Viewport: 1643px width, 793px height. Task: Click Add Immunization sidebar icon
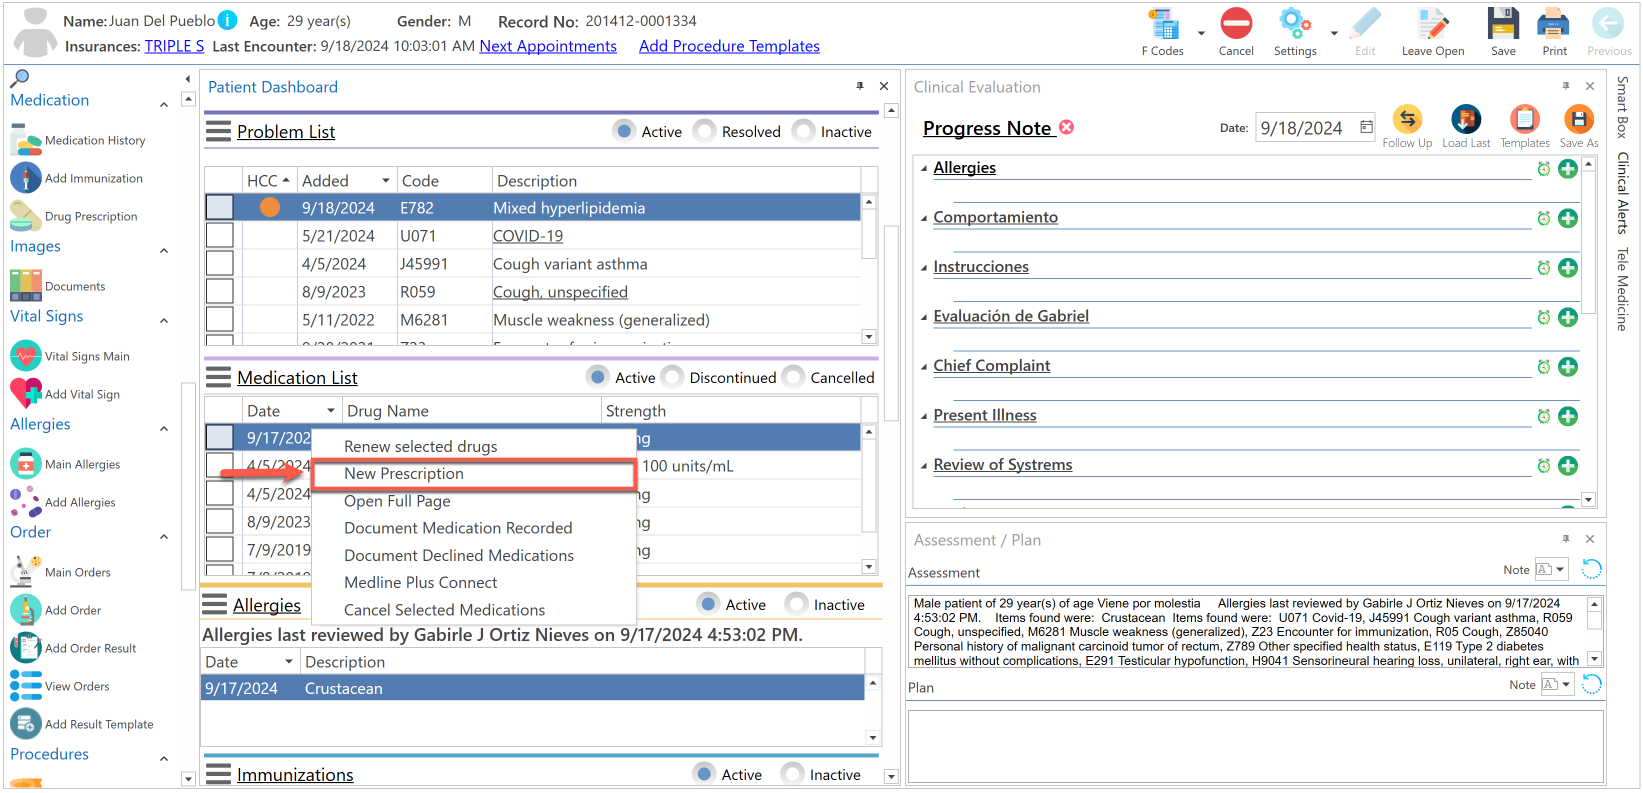point(26,178)
